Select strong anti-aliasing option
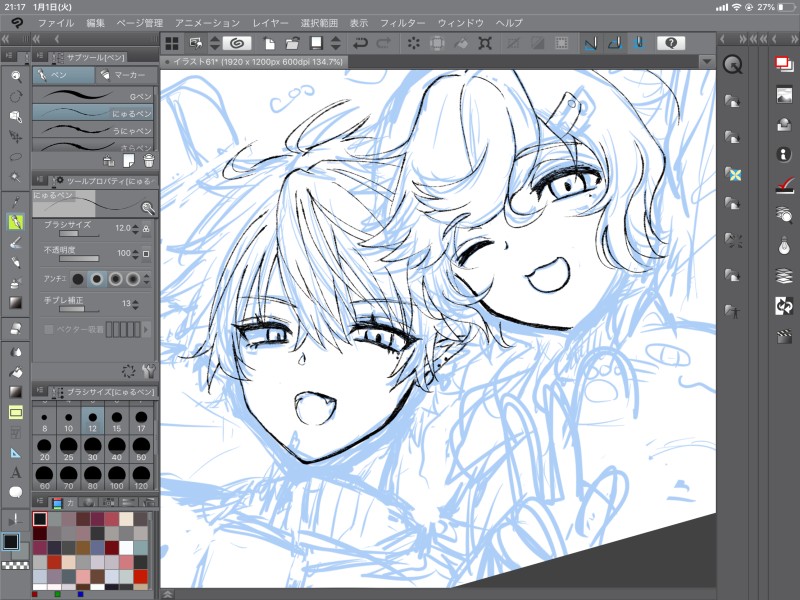This screenshot has height=600, width=800. coord(133,279)
